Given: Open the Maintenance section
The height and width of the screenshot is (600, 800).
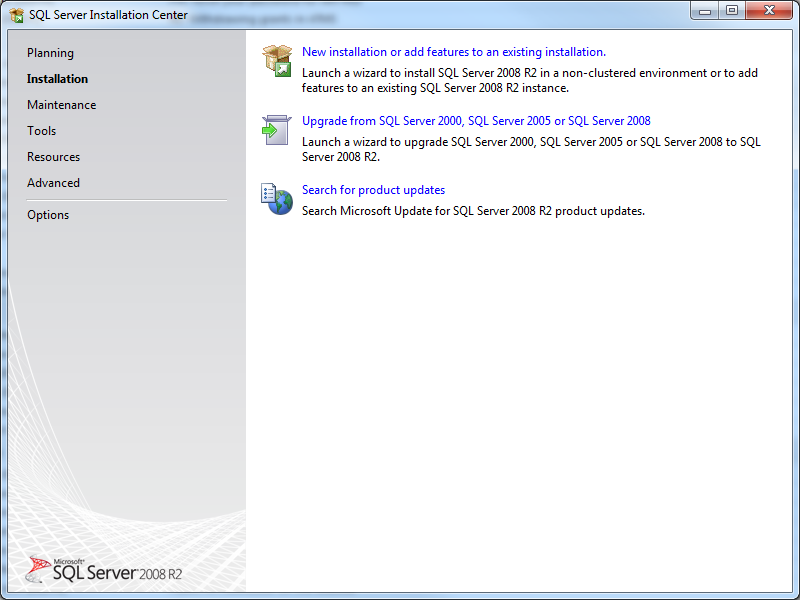Looking at the screenshot, I should [62, 104].
